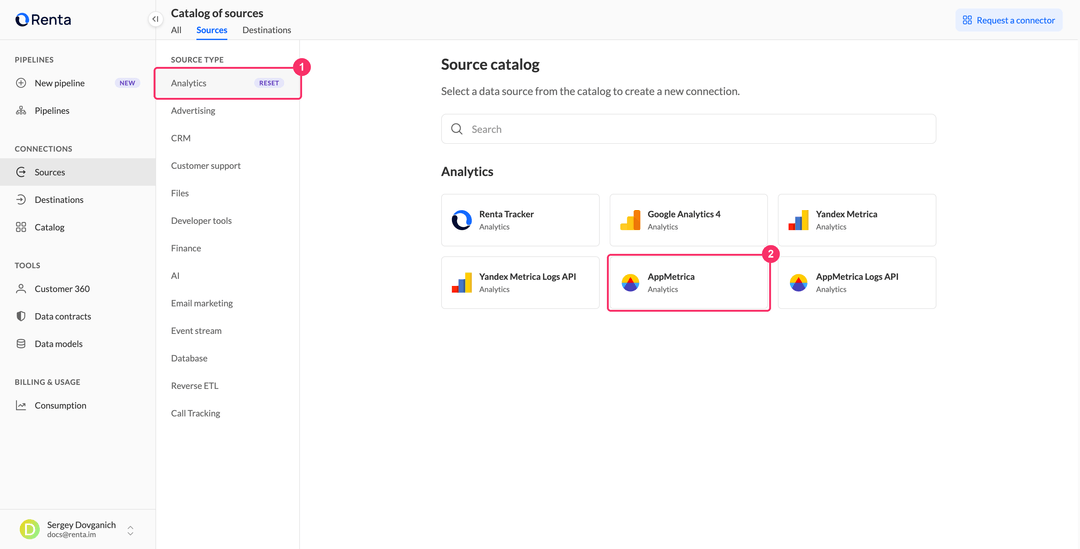Click the Catalog of sources title
This screenshot has width=1080, height=549.
217,13
